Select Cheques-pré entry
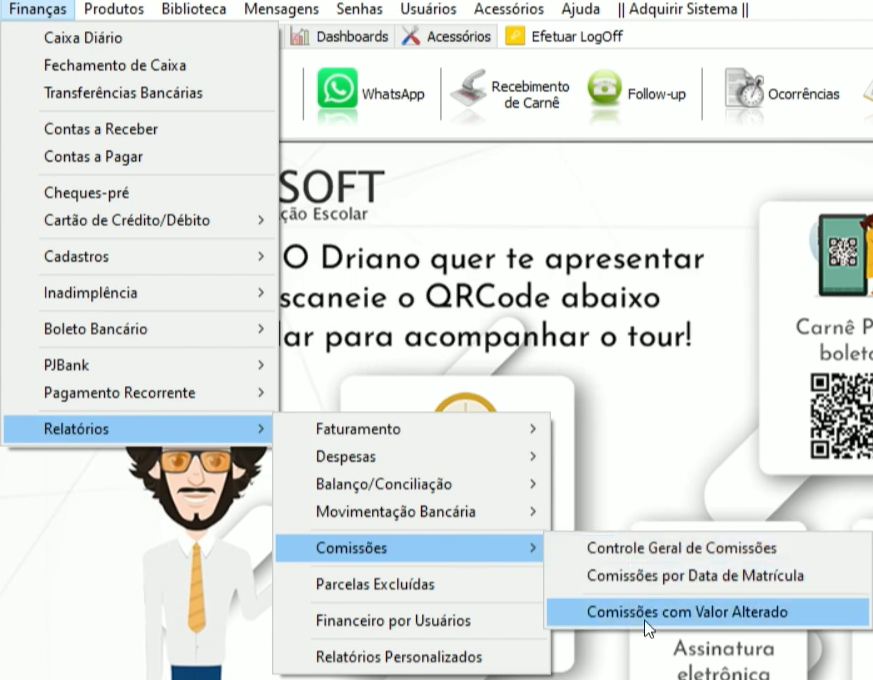Viewport: 873px width, 680px height. pyautogui.click(x=139, y=193)
